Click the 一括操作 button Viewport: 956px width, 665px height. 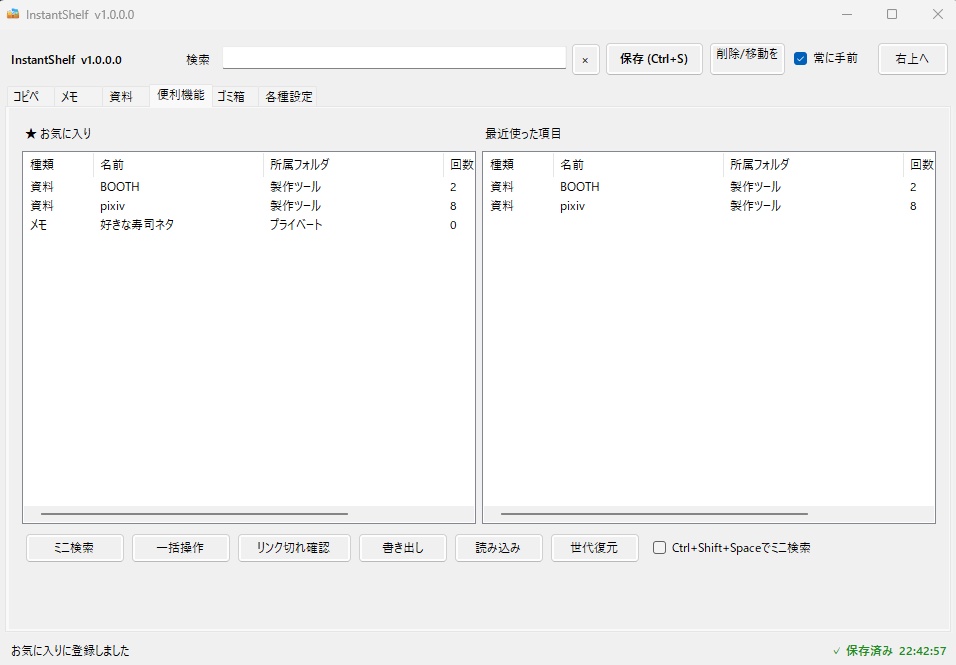point(180,548)
